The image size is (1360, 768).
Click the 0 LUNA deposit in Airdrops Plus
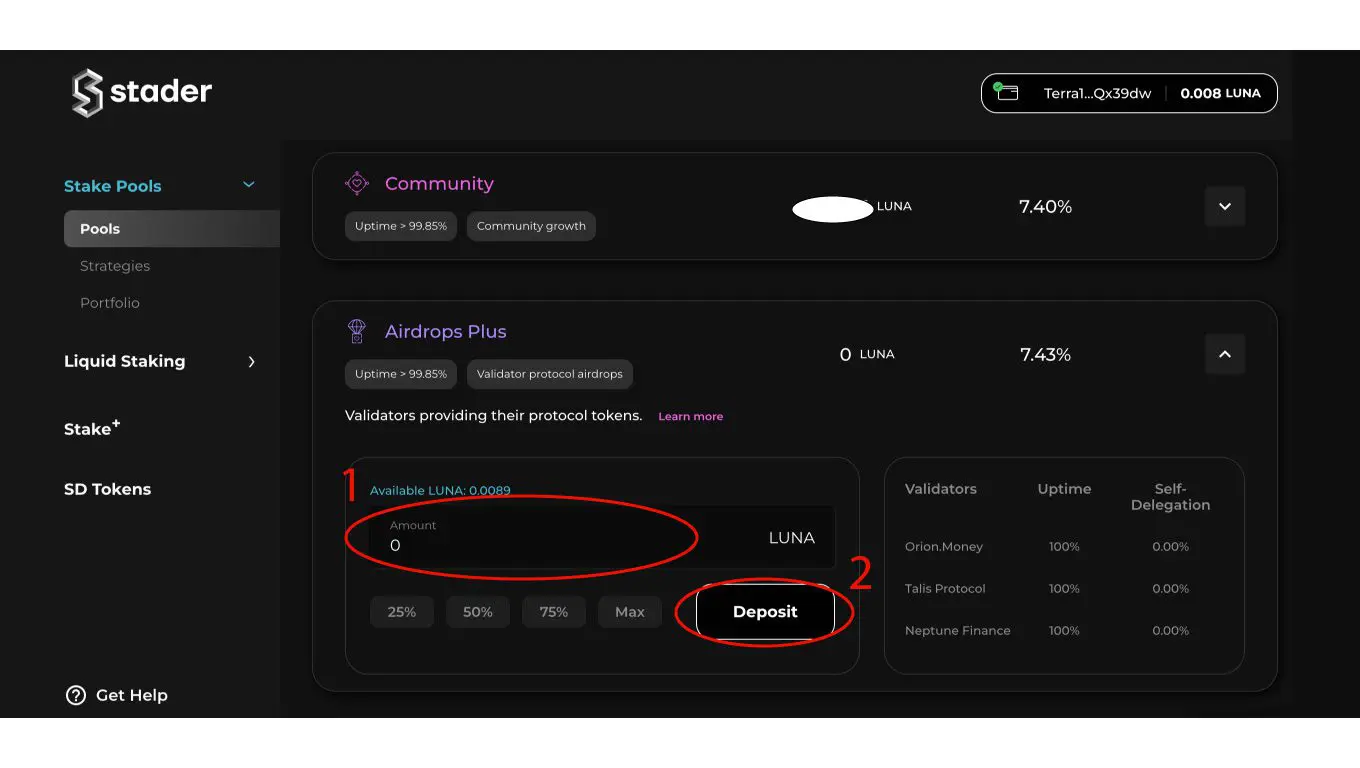click(867, 355)
